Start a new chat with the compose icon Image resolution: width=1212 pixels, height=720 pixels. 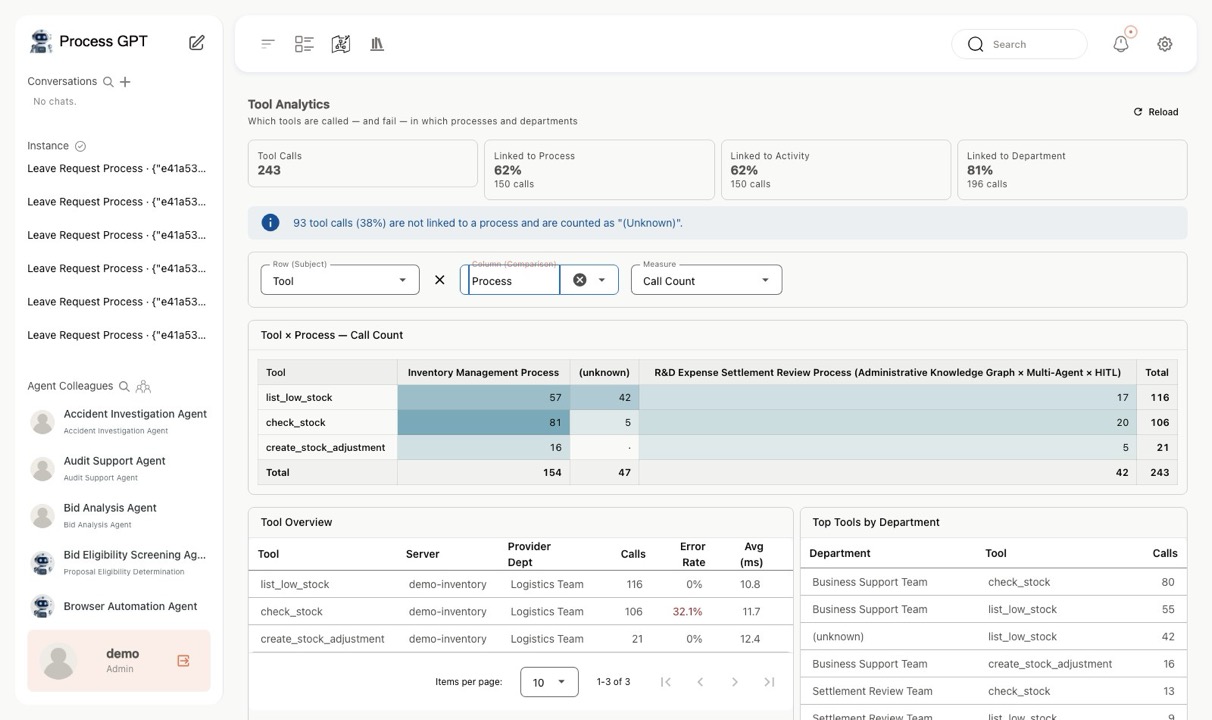pyautogui.click(x=197, y=42)
